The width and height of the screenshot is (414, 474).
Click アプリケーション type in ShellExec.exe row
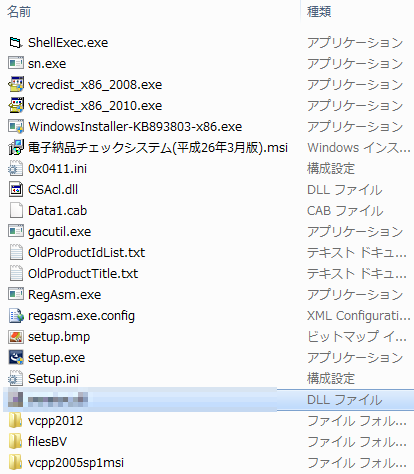click(x=355, y=43)
